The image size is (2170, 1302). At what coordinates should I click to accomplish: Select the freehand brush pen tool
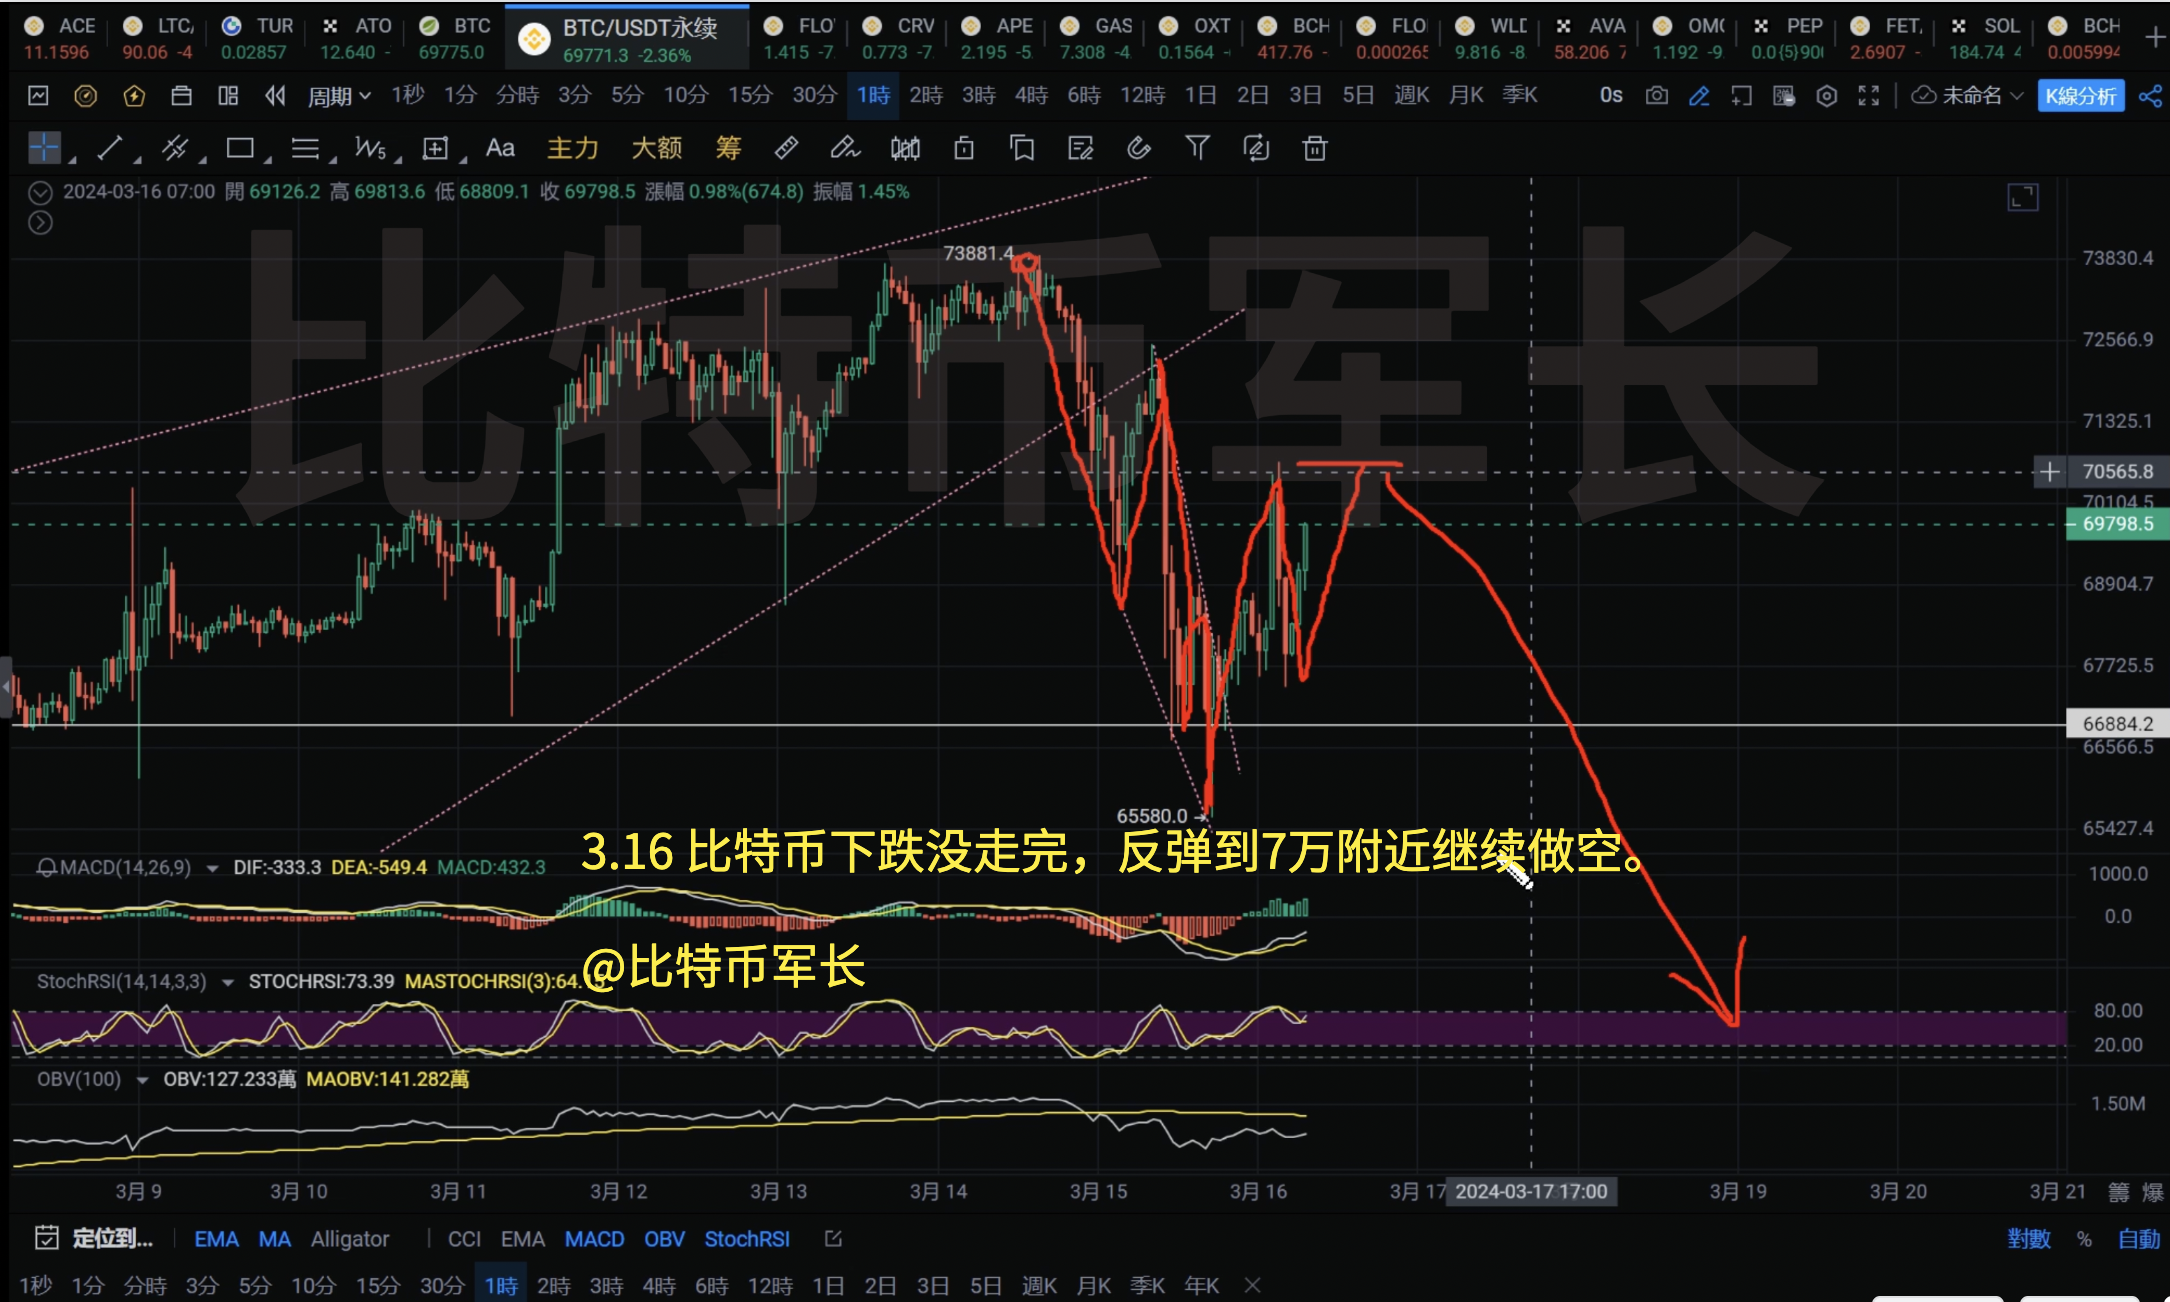point(844,149)
